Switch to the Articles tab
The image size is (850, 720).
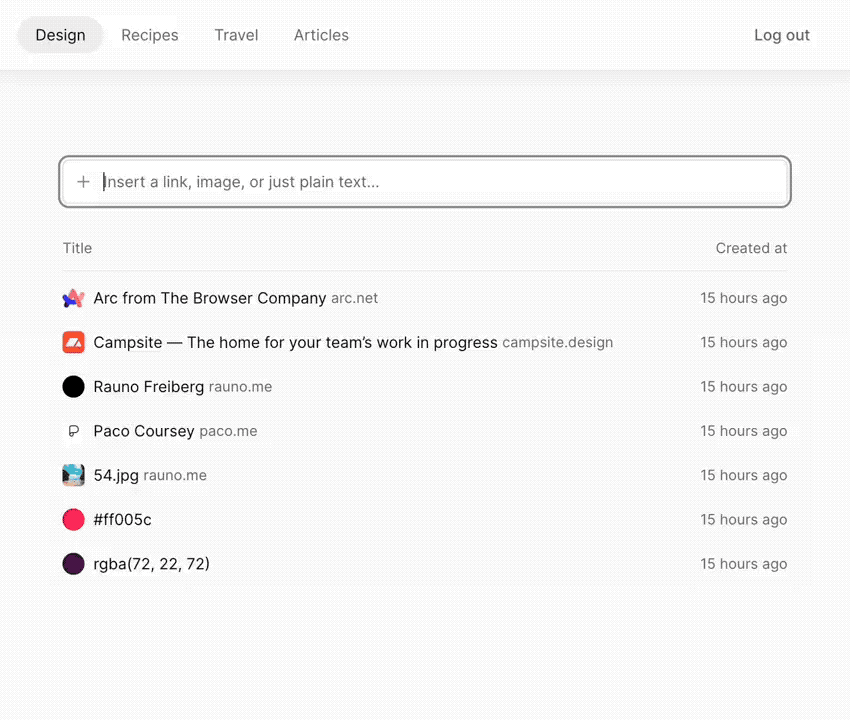pos(321,35)
